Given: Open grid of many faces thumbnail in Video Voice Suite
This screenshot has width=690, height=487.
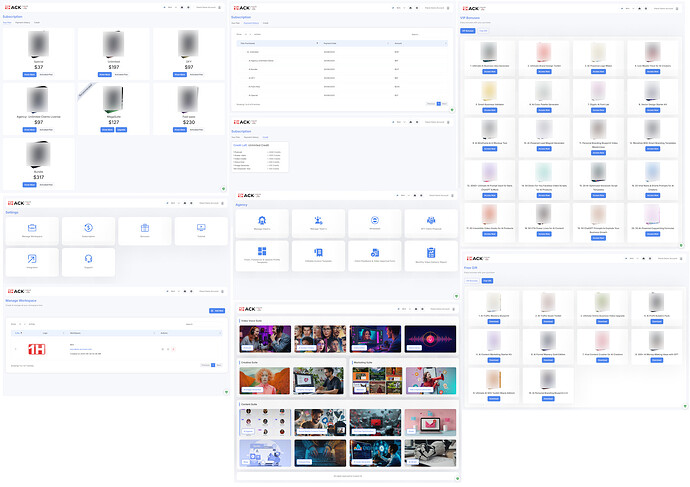Looking at the screenshot, I should [x=320, y=339].
